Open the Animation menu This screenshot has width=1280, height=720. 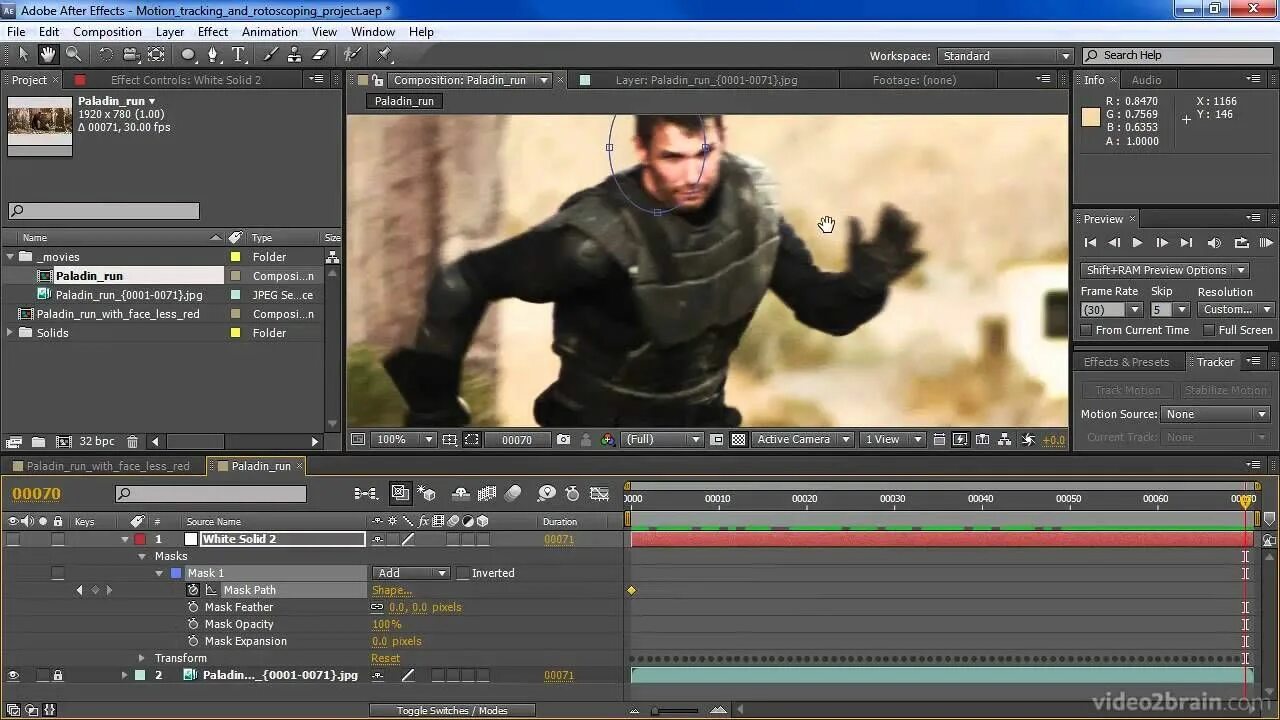tap(270, 32)
